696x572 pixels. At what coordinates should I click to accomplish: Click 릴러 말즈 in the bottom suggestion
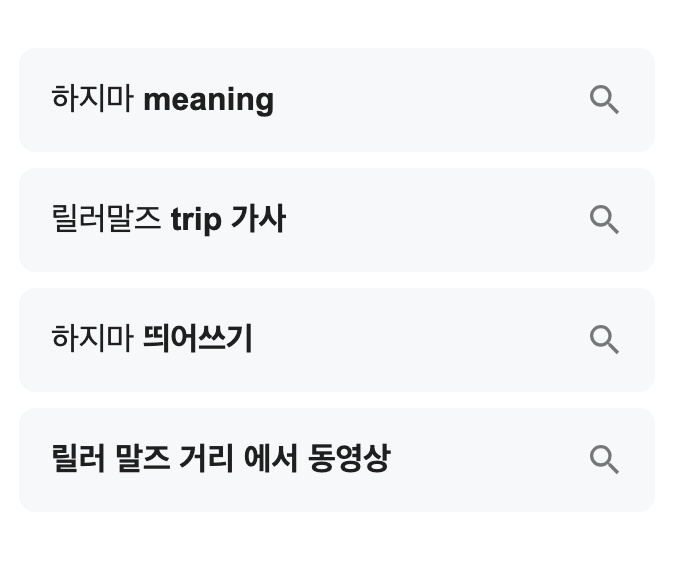[111, 458]
